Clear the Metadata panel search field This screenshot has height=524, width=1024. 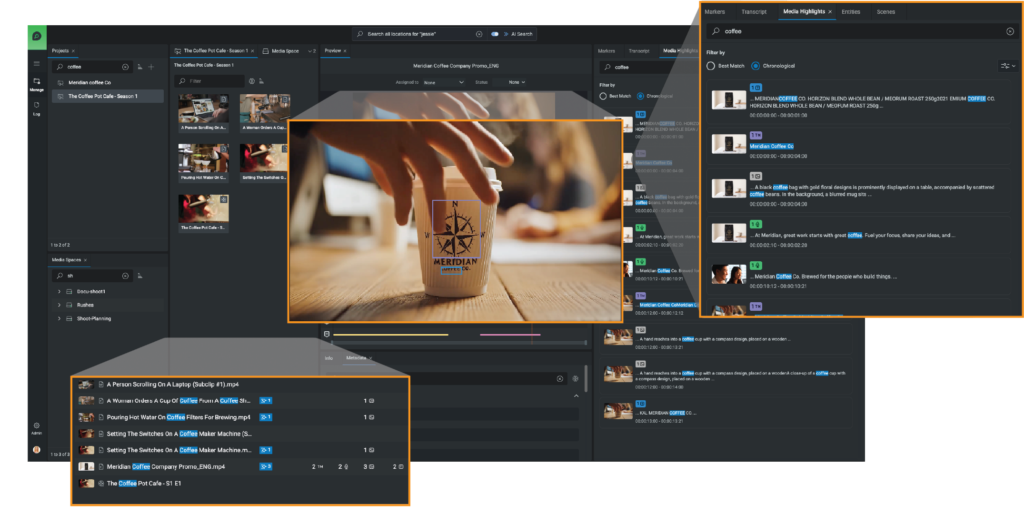(x=560, y=378)
